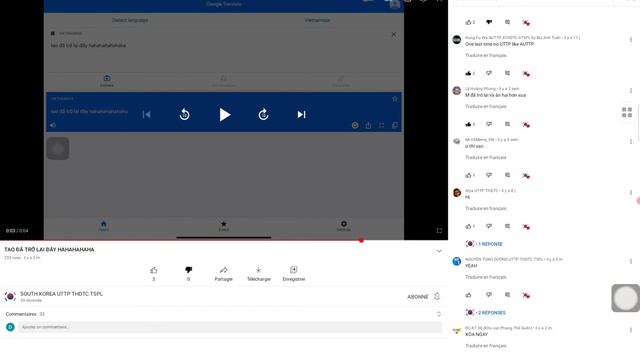
Task: Open options menu for Alya's 'Hi' comment
Action: click(631, 193)
